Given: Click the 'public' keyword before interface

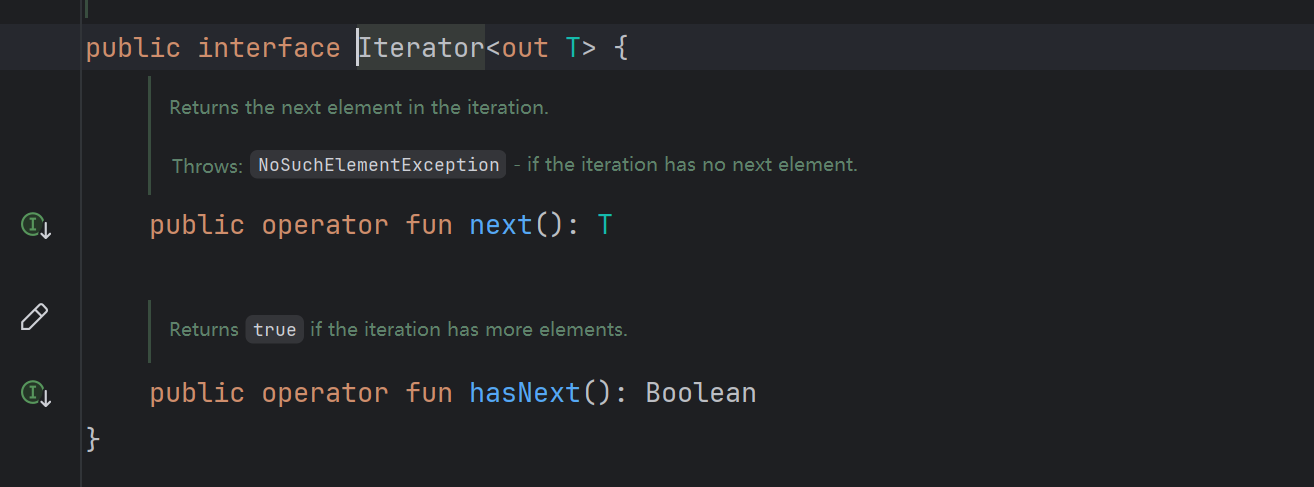Looking at the screenshot, I should pos(133,47).
